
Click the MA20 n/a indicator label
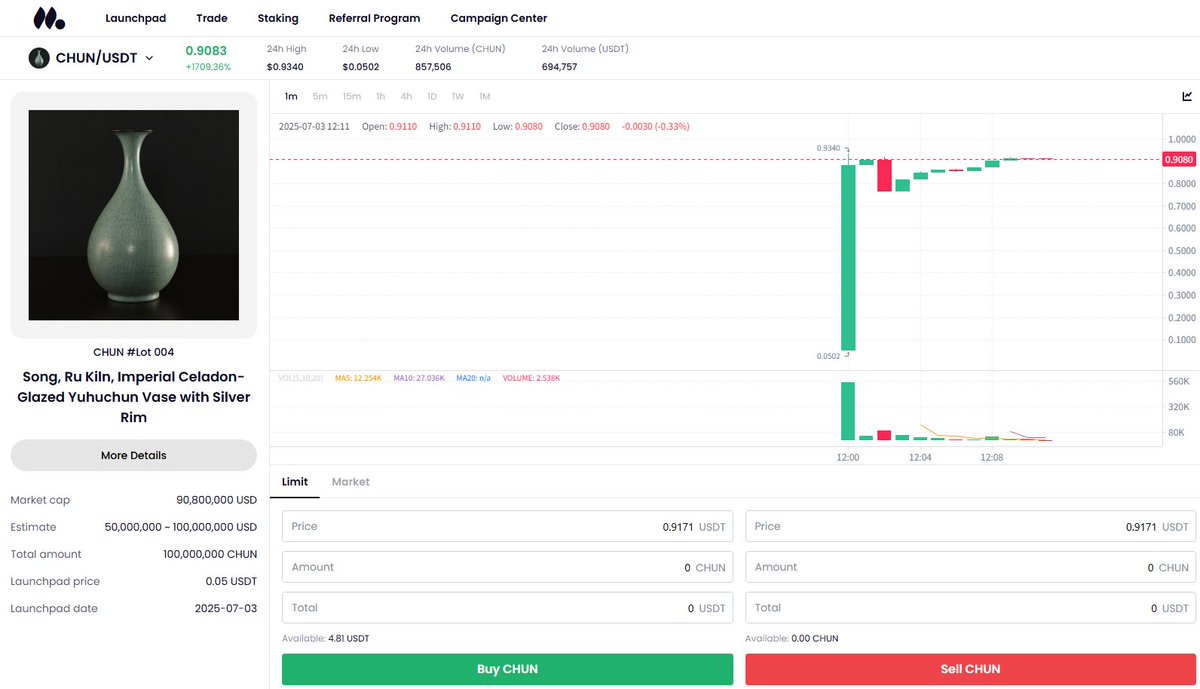pyautogui.click(x=476, y=378)
